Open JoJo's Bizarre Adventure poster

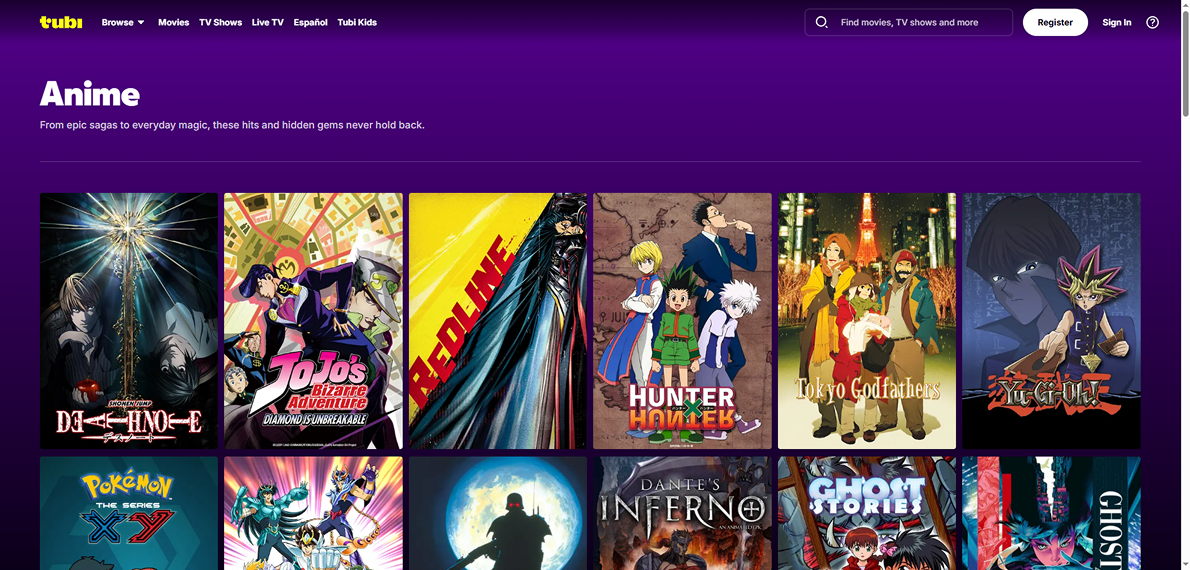pos(313,320)
